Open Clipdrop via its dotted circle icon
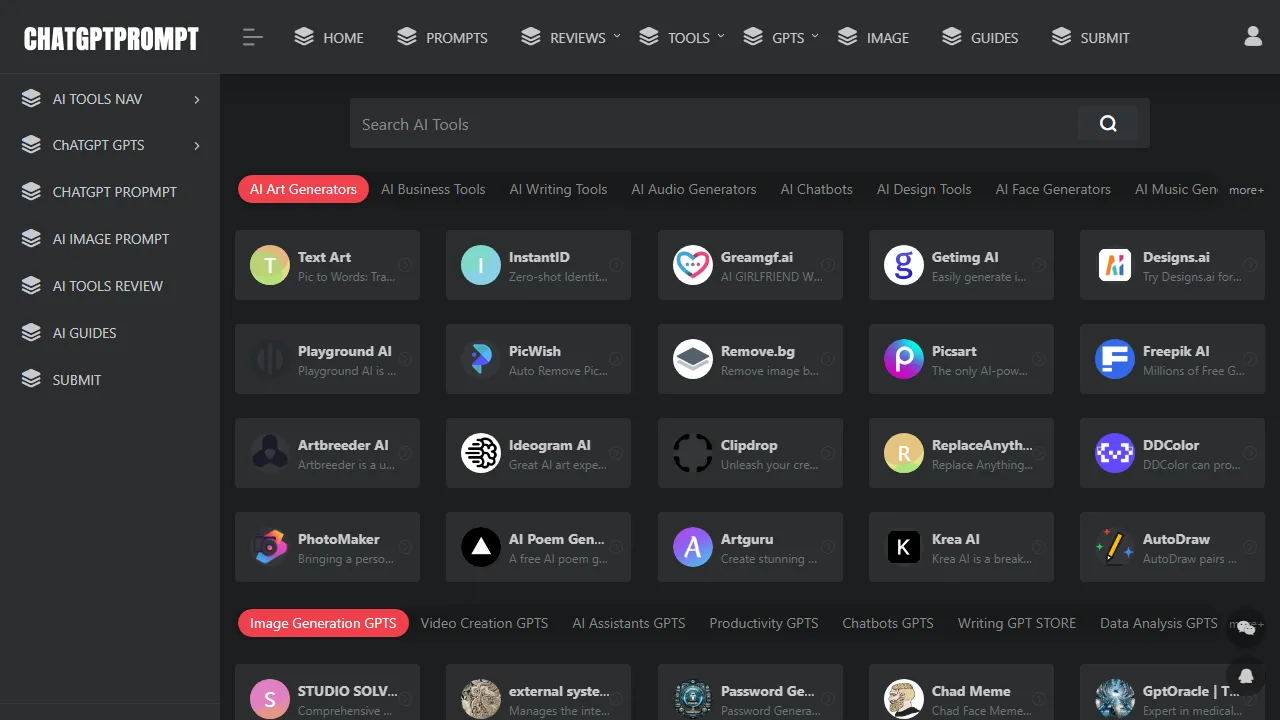The width and height of the screenshot is (1280, 720). 692,453
